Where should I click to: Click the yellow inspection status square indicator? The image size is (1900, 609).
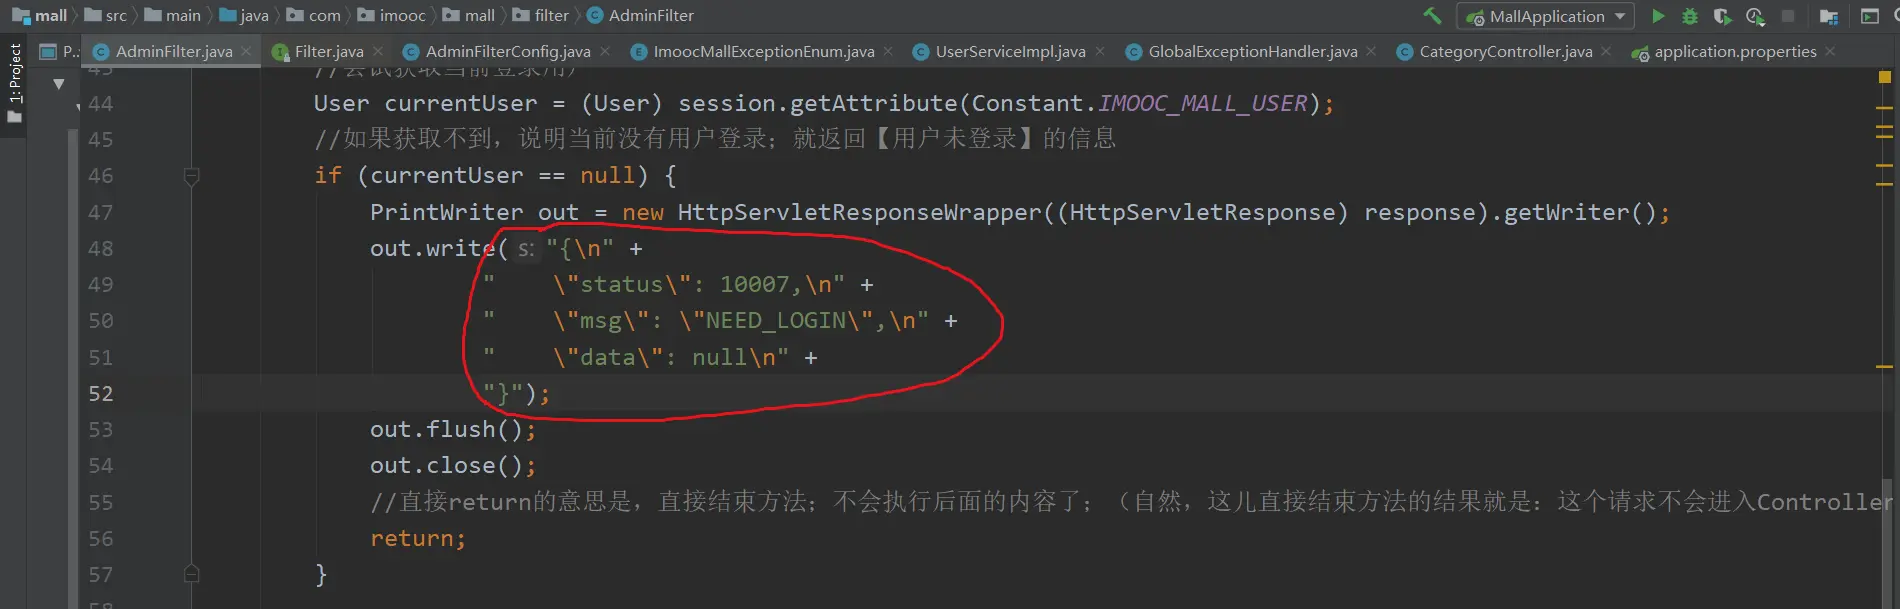click(x=1885, y=77)
